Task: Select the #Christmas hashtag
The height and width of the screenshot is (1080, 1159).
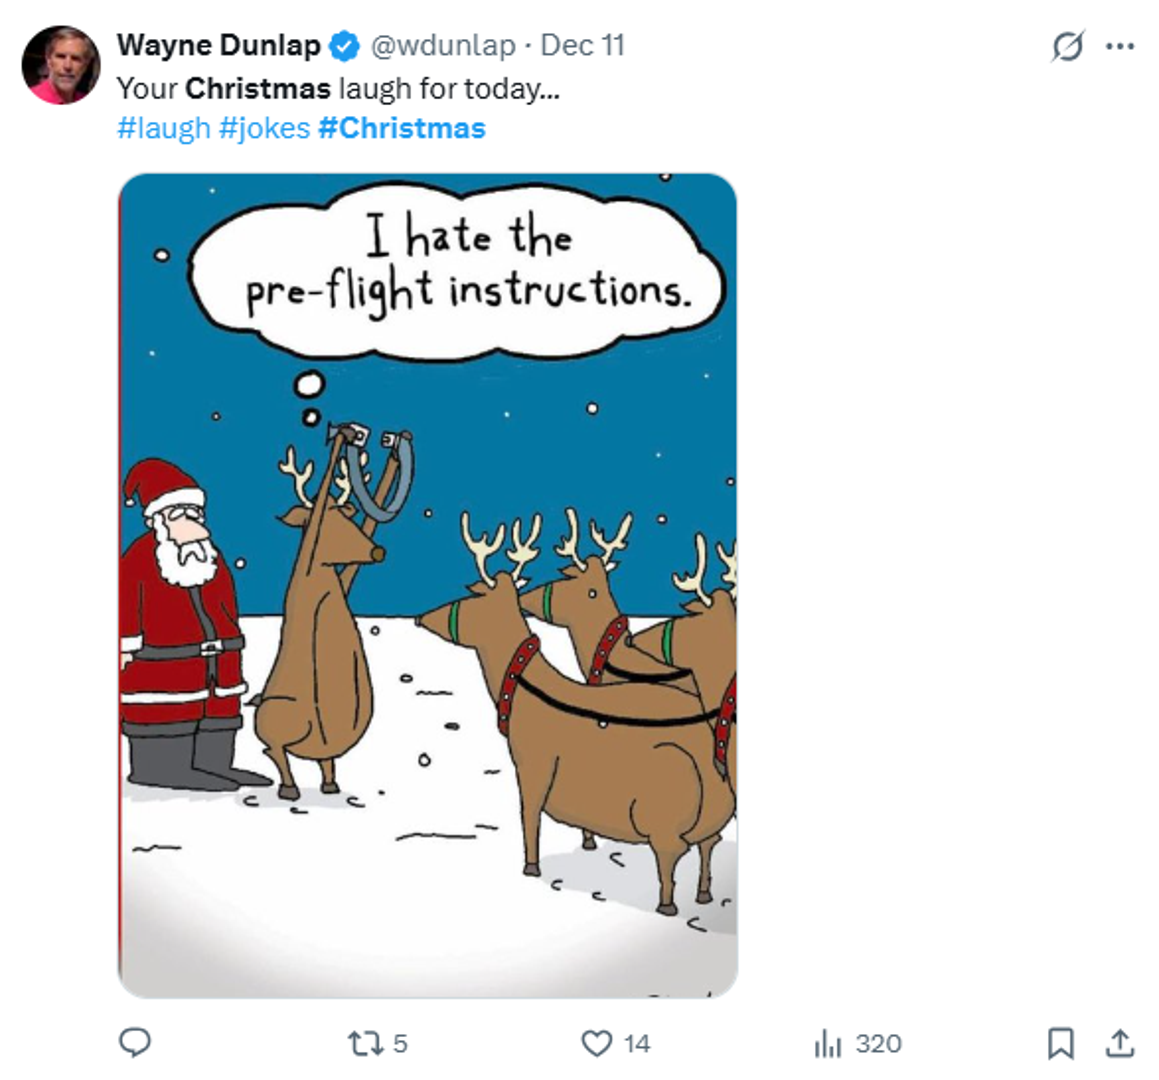Action: 401,129
